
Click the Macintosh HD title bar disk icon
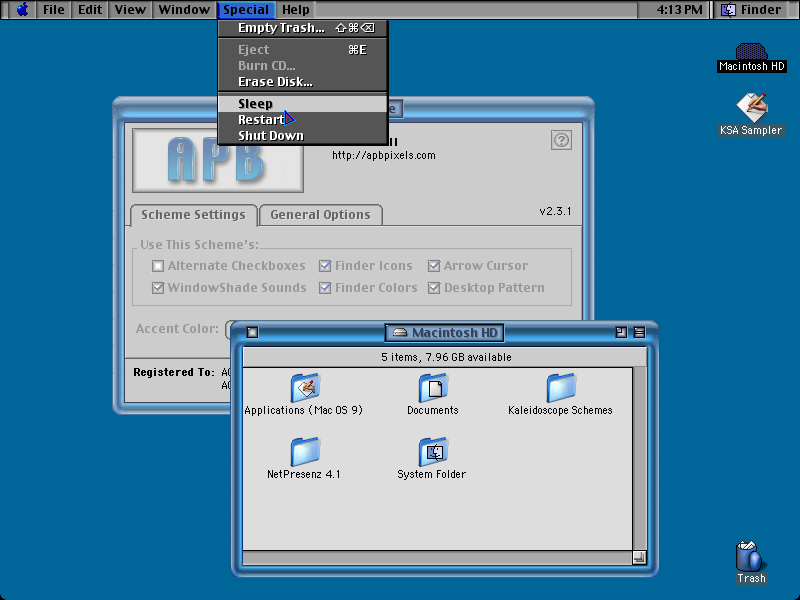point(400,333)
